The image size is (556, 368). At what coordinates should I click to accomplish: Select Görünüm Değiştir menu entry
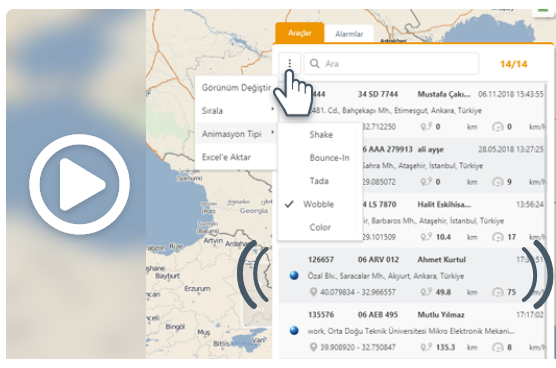236,88
